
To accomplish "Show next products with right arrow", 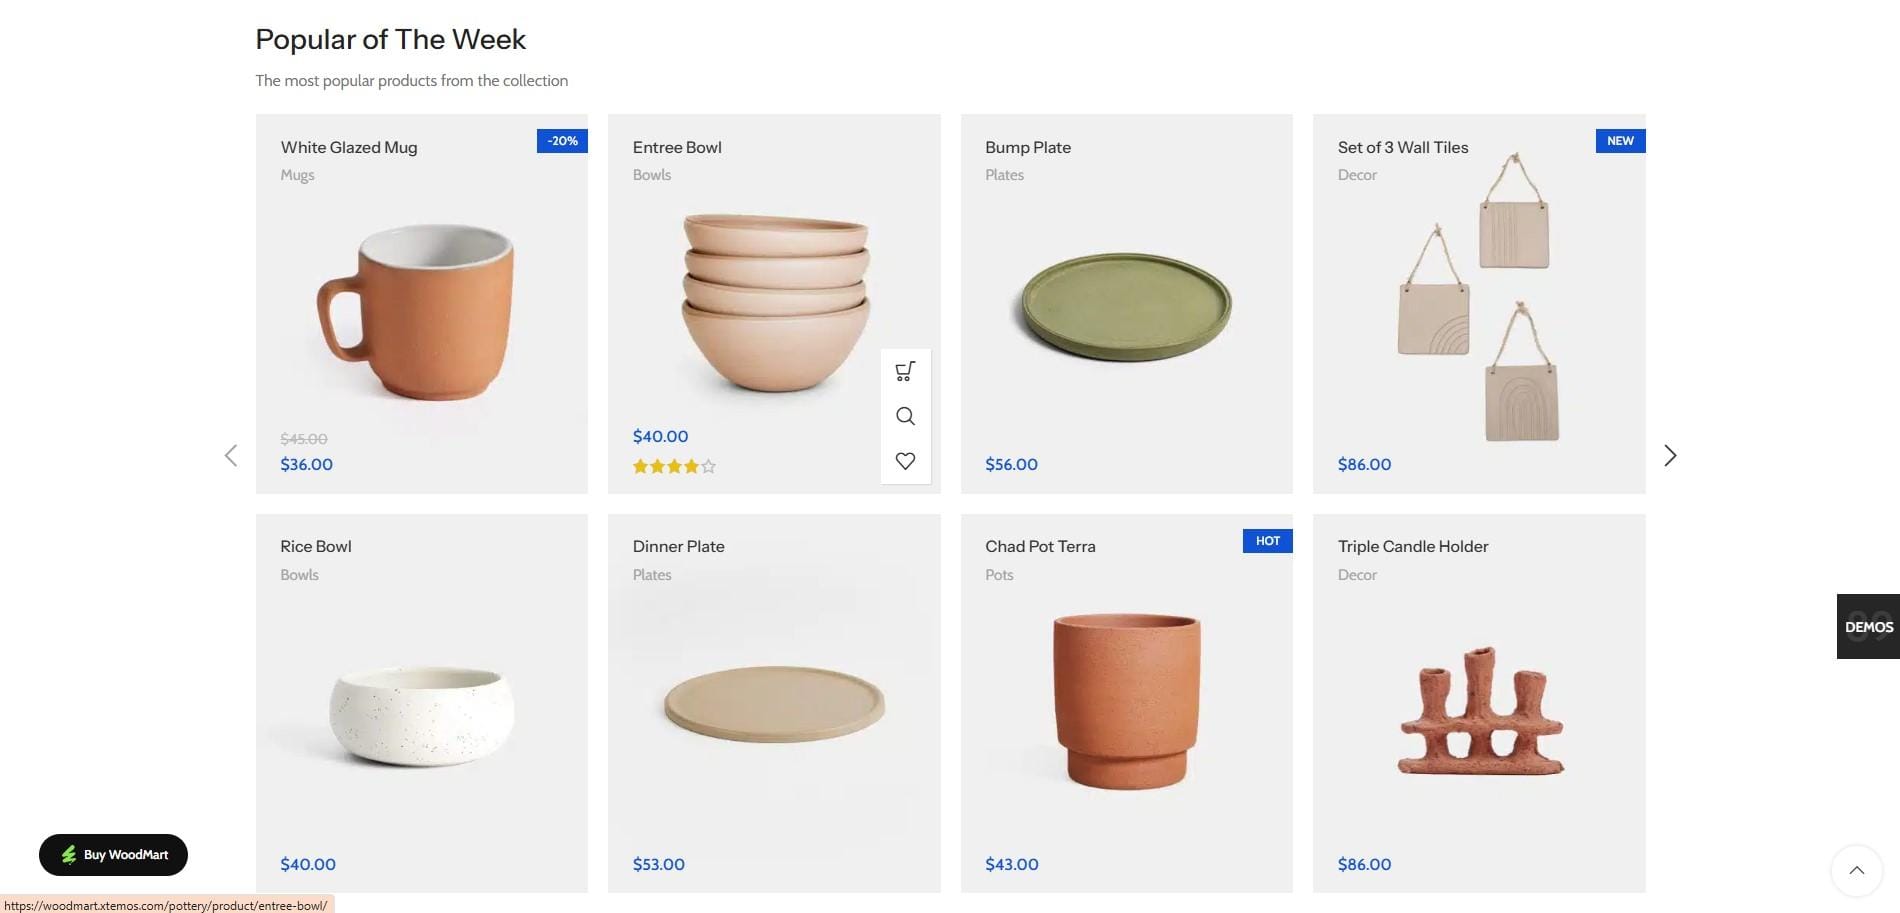I will click(1669, 456).
